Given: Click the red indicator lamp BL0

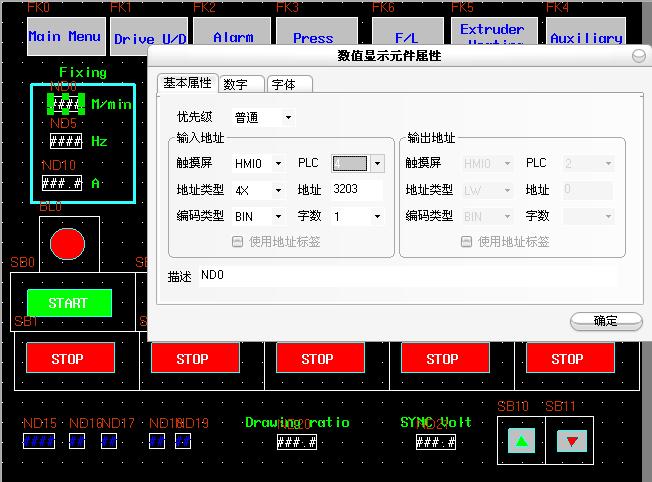Looking at the screenshot, I should (67, 242).
